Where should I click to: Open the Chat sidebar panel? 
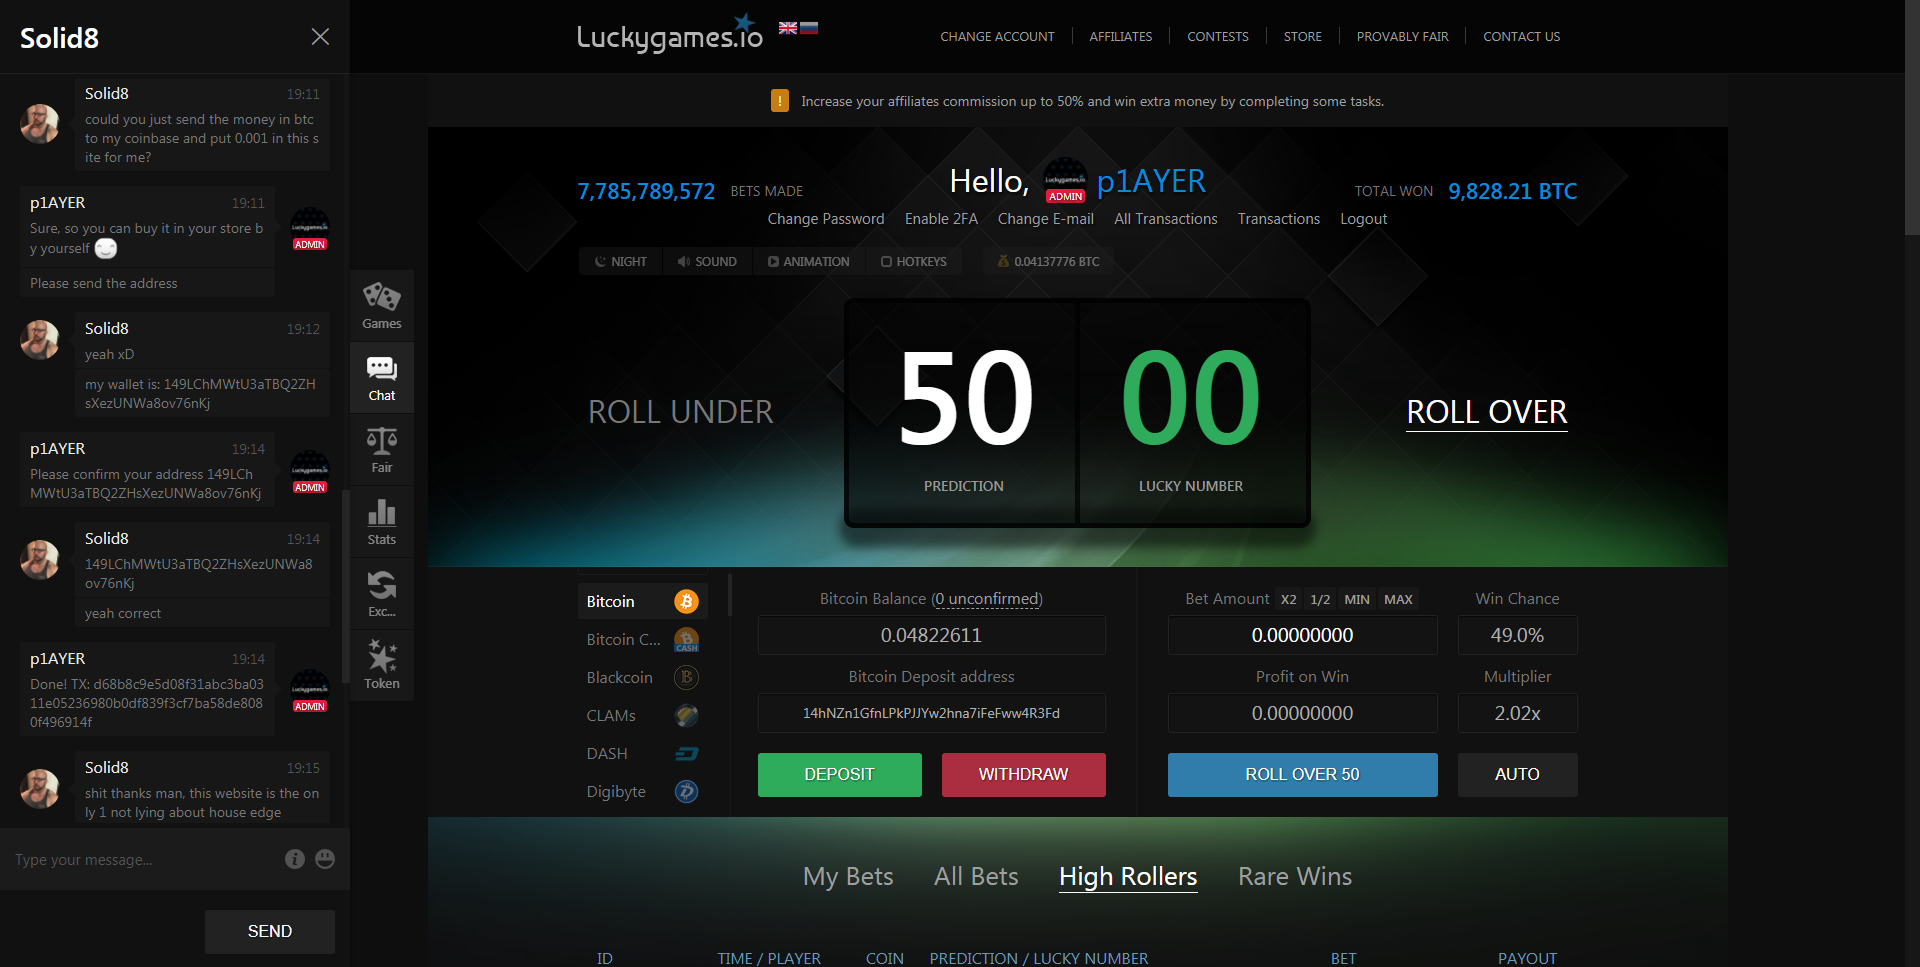[382, 378]
